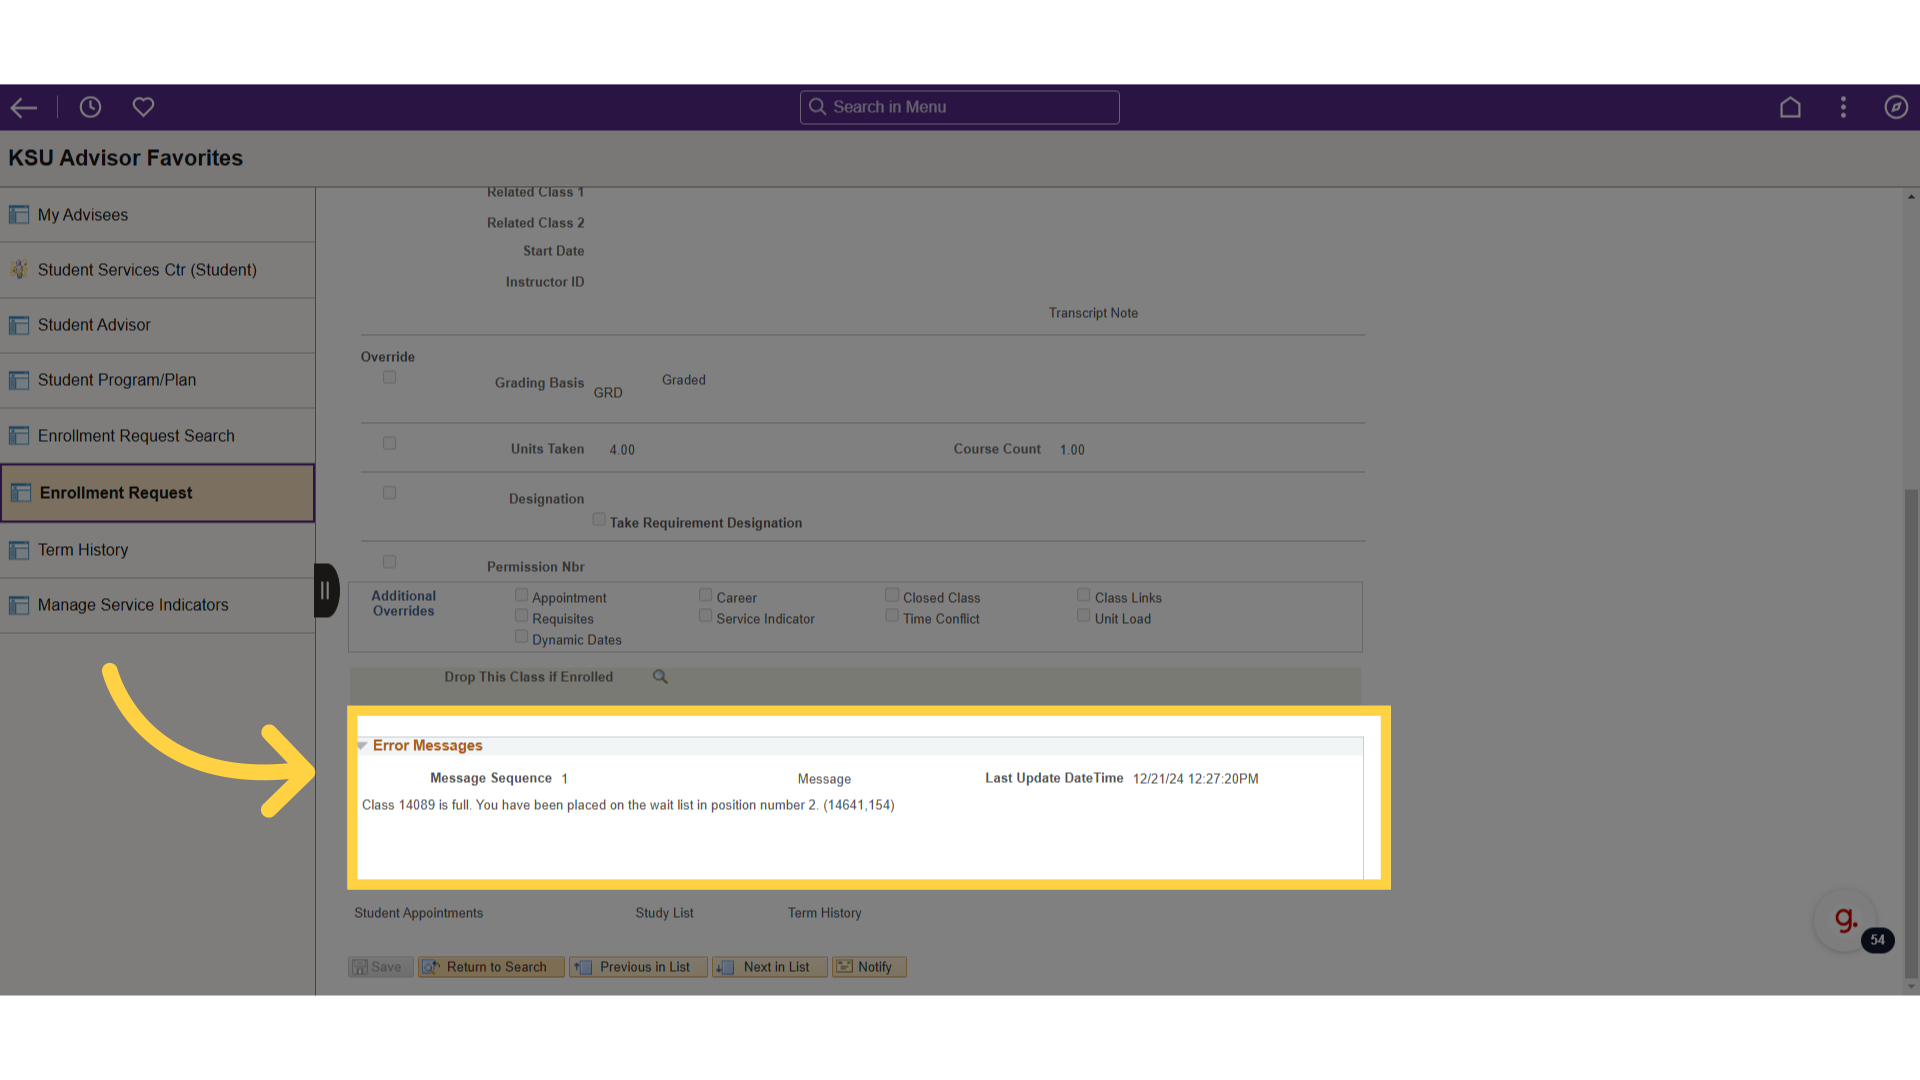Go to the home icon
Viewport: 1920px width, 1080px height.
[x=1790, y=107]
